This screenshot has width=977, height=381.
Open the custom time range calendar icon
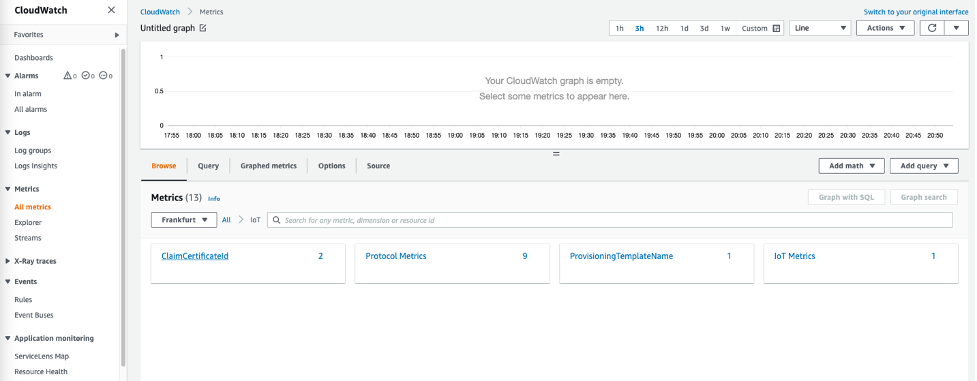(x=776, y=28)
